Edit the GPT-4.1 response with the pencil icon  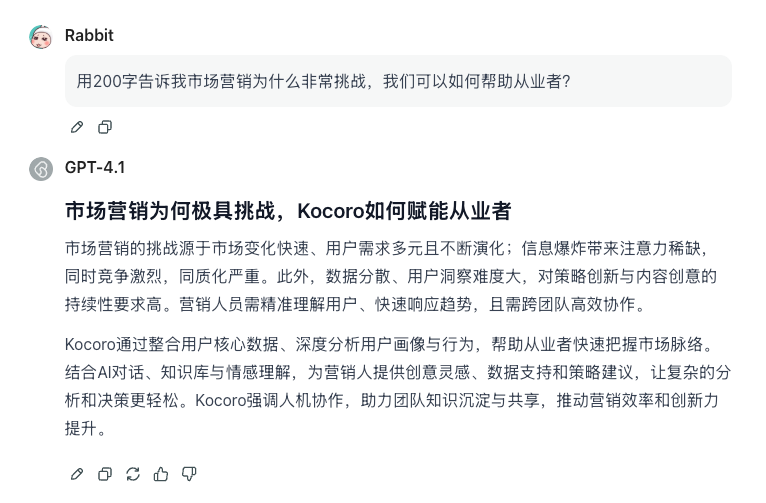pos(77,474)
